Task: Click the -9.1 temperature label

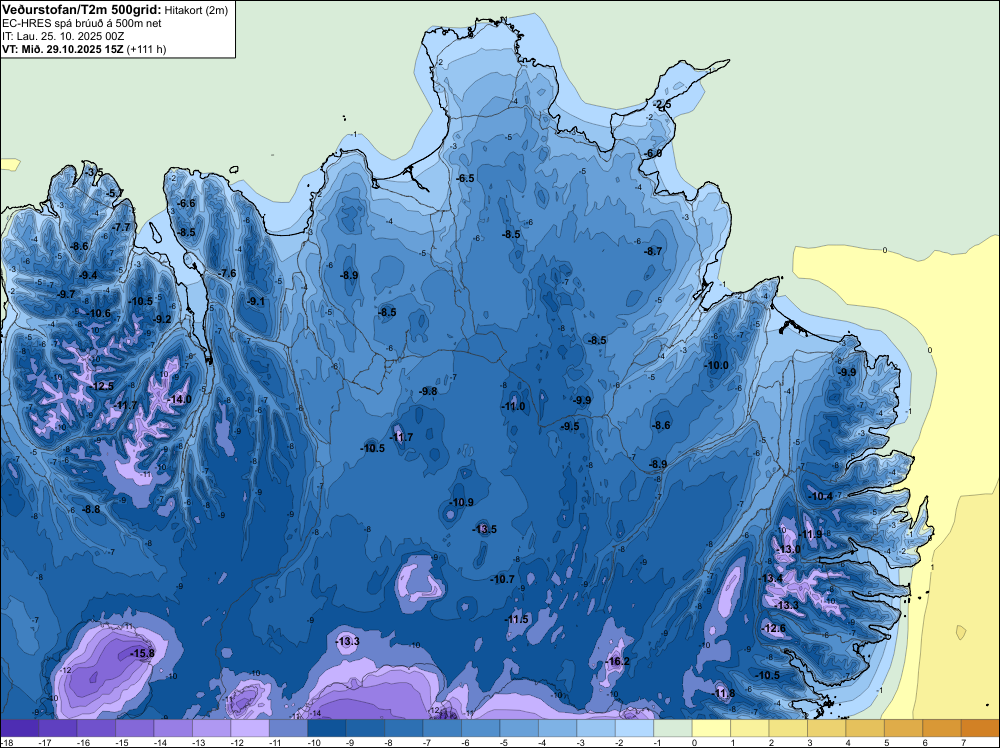Action: (x=256, y=302)
